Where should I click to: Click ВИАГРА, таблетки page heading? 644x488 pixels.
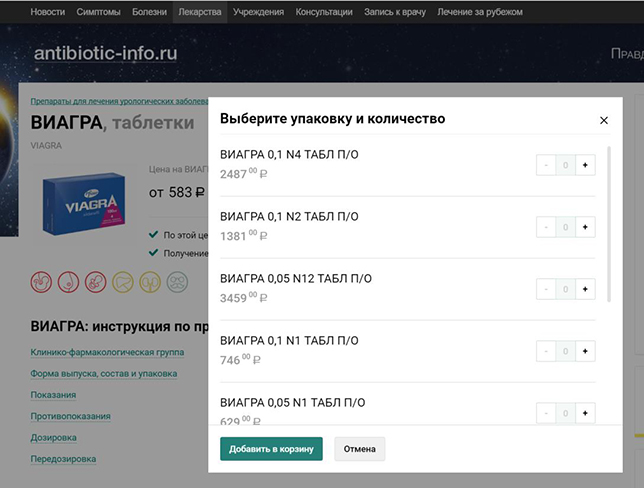point(112,123)
